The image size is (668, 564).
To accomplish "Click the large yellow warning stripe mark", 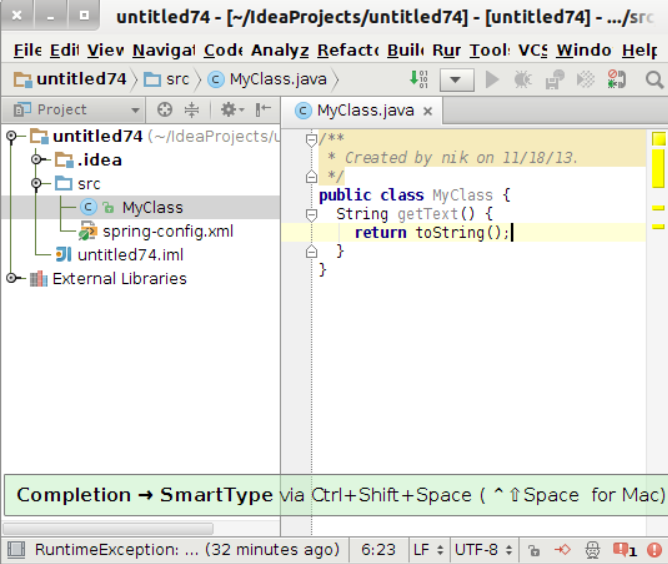I will point(659,168).
